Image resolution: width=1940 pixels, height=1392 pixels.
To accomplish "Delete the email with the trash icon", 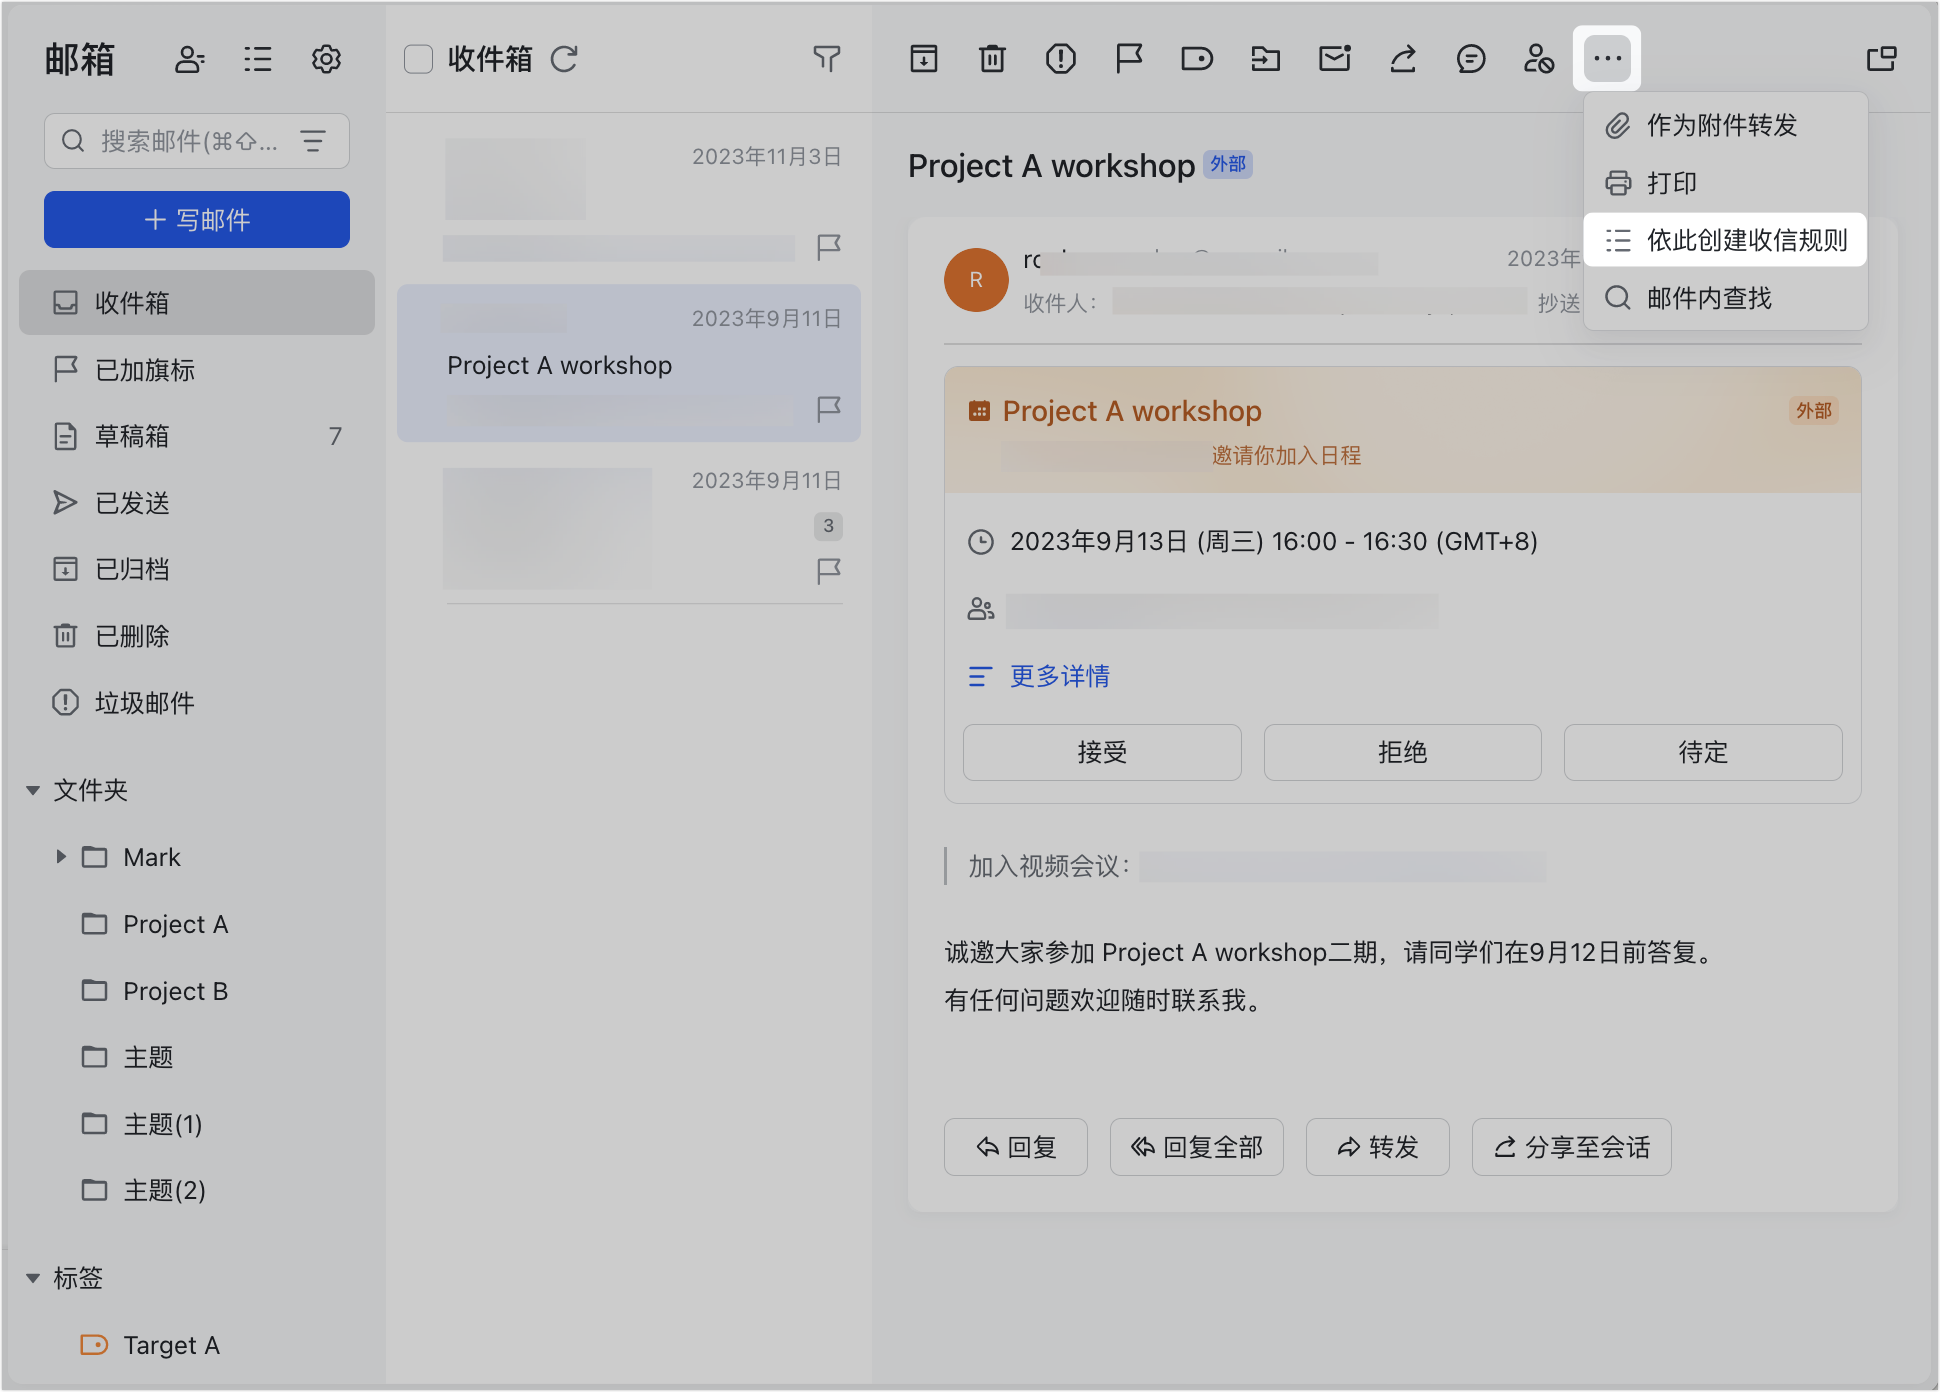I will [992, 59].
